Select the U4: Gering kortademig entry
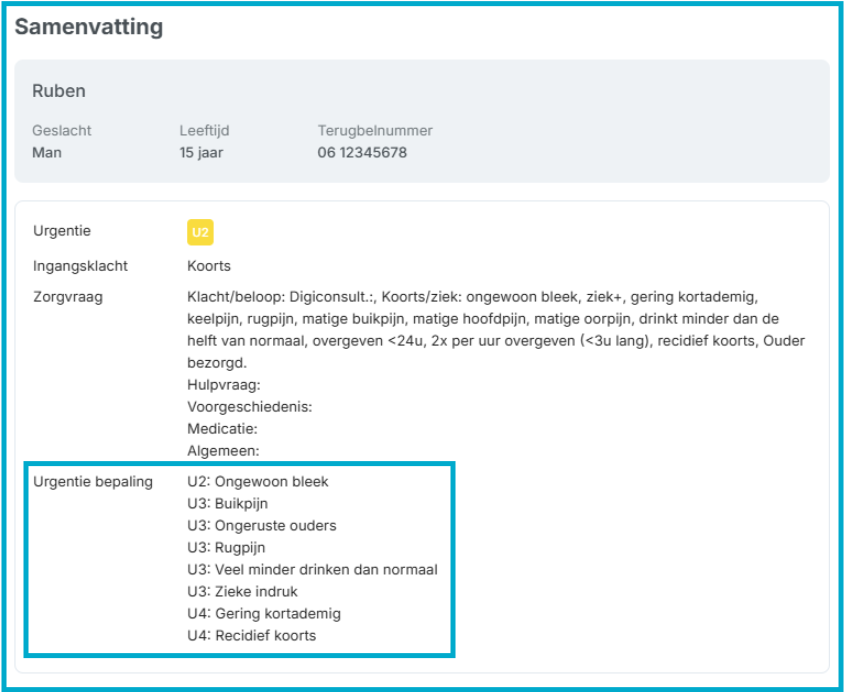The height and width of the screenshot is (692, 844). click(x=264, y=613)
